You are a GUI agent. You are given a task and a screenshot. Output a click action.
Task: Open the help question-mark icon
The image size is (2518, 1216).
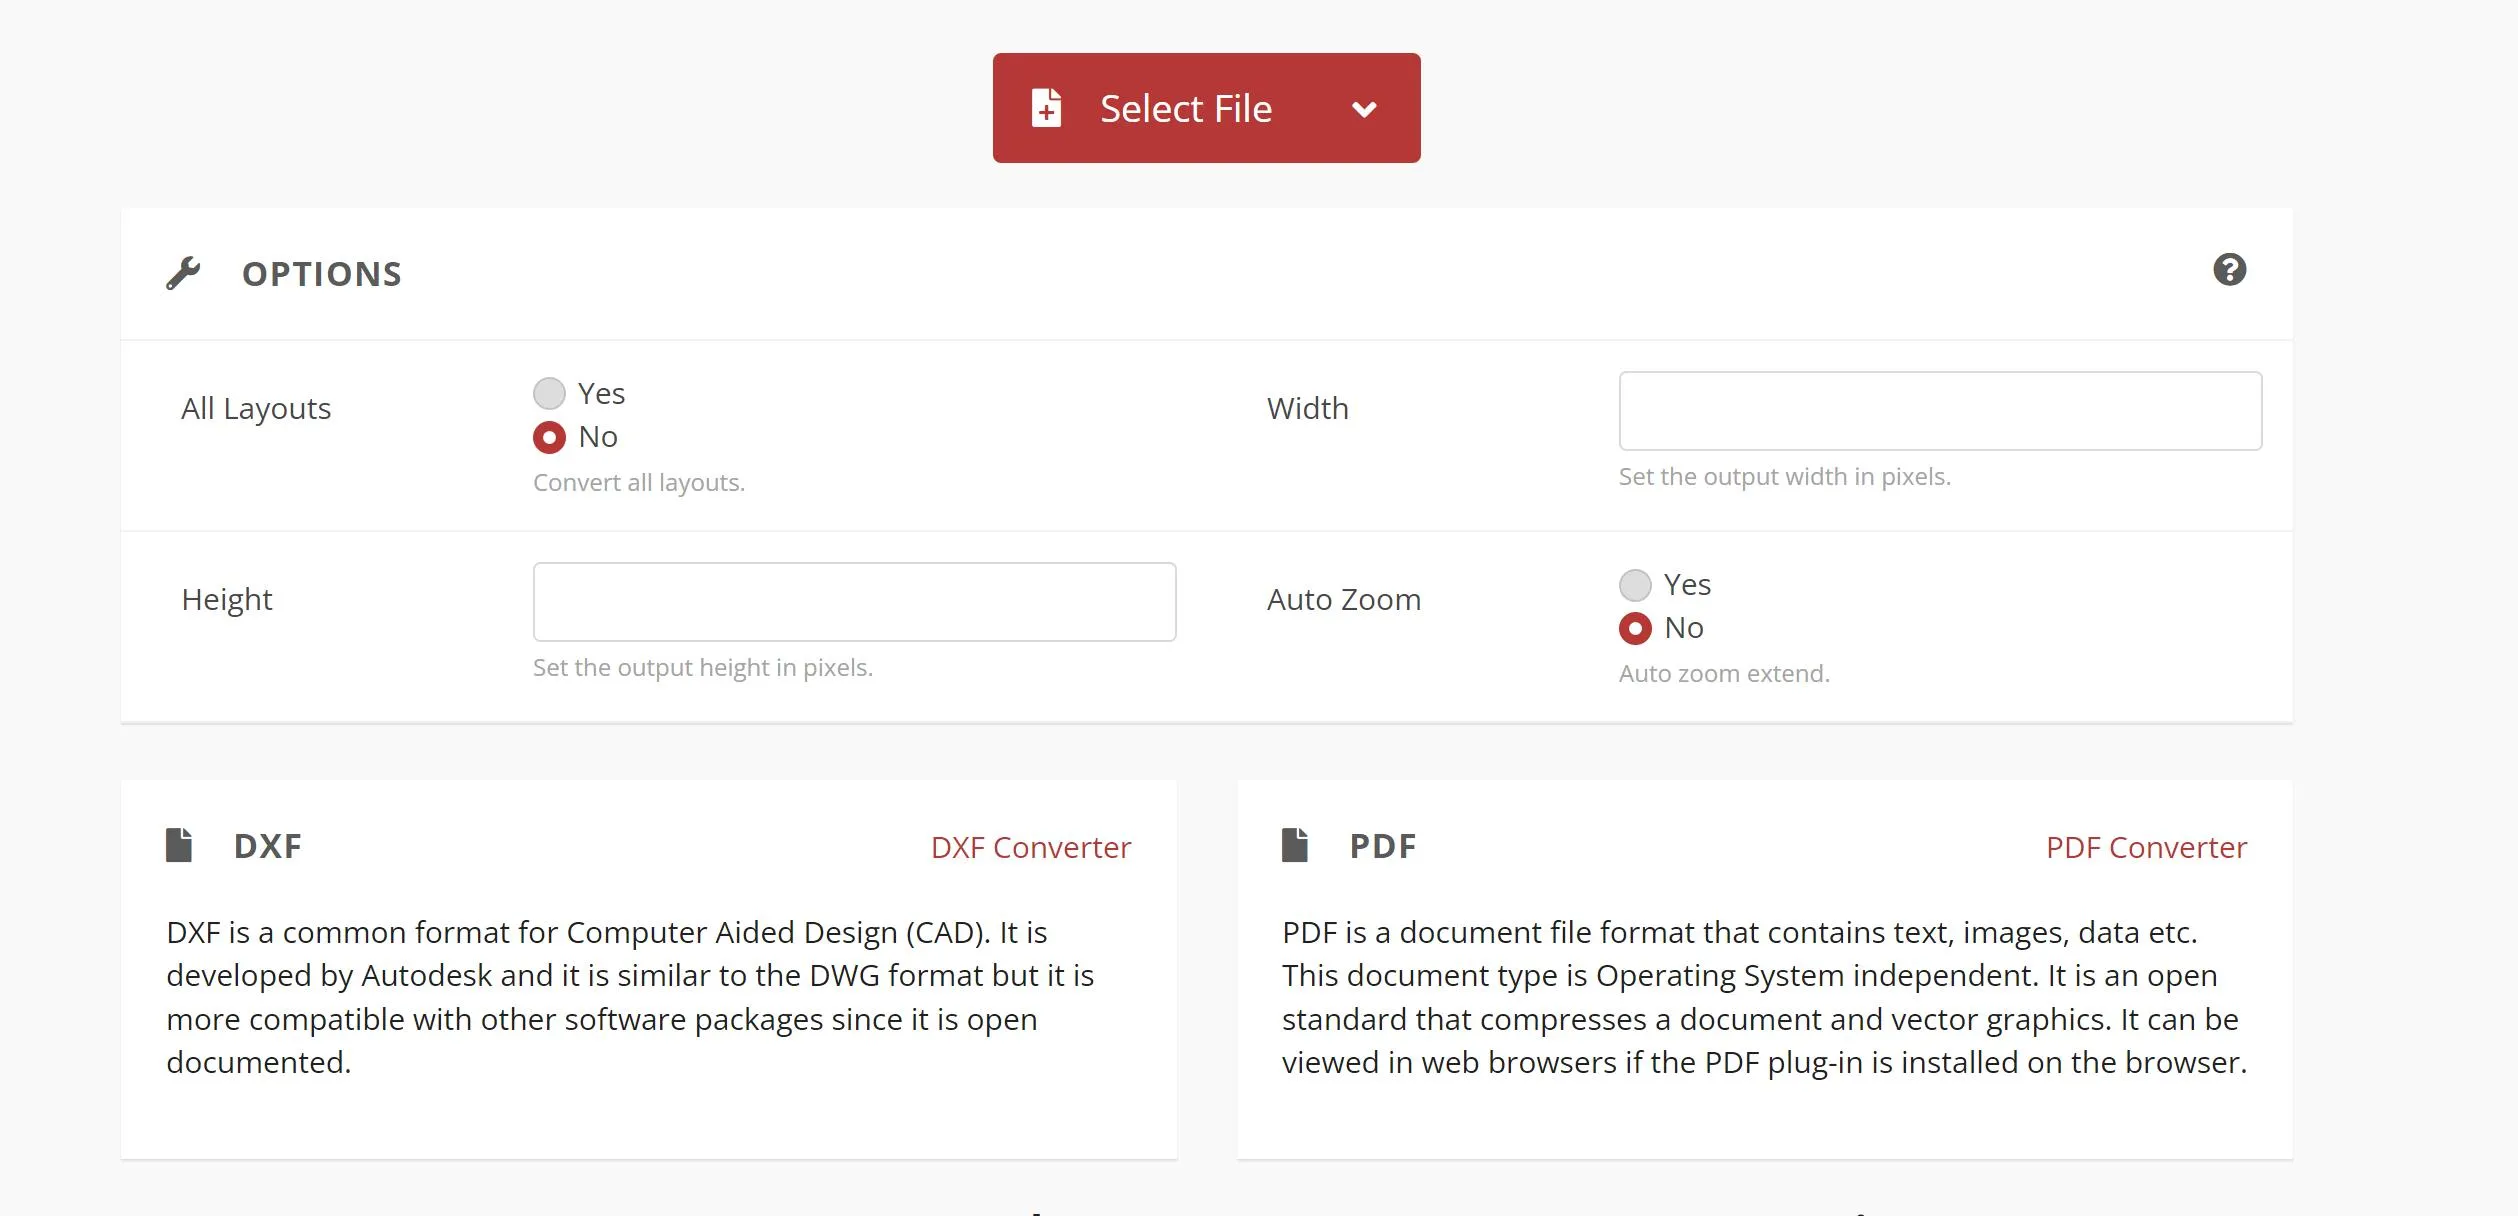(x=2231, y=270)
